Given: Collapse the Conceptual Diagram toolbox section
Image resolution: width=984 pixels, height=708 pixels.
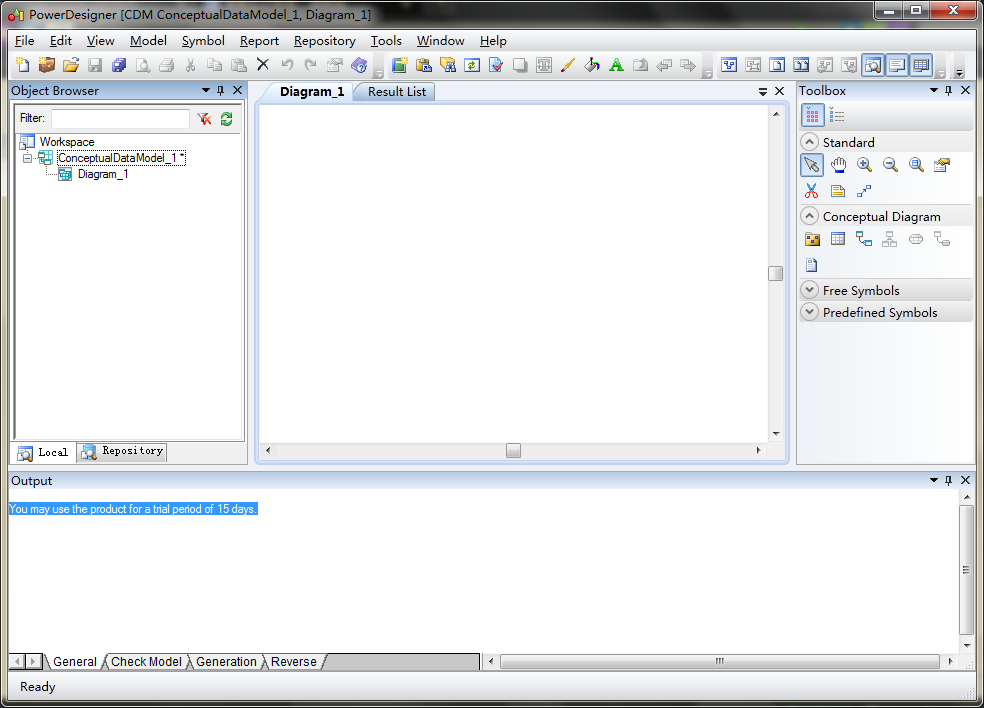Looking at the screenshot, I should coord(810,216).
